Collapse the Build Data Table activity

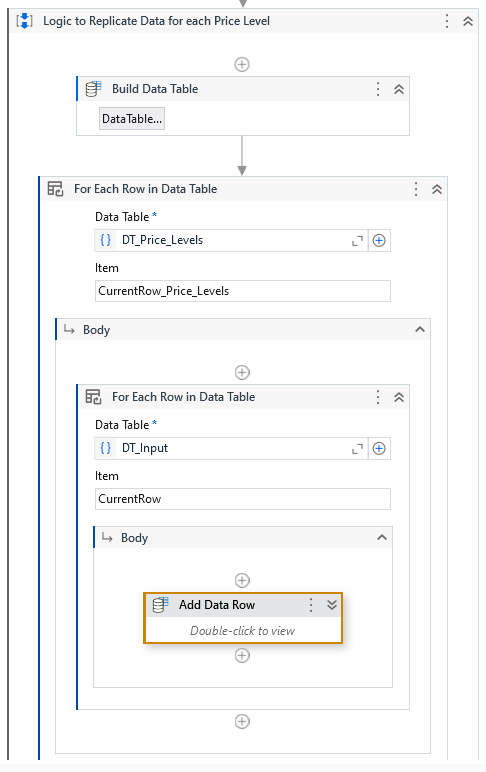(x=399, y=89)
